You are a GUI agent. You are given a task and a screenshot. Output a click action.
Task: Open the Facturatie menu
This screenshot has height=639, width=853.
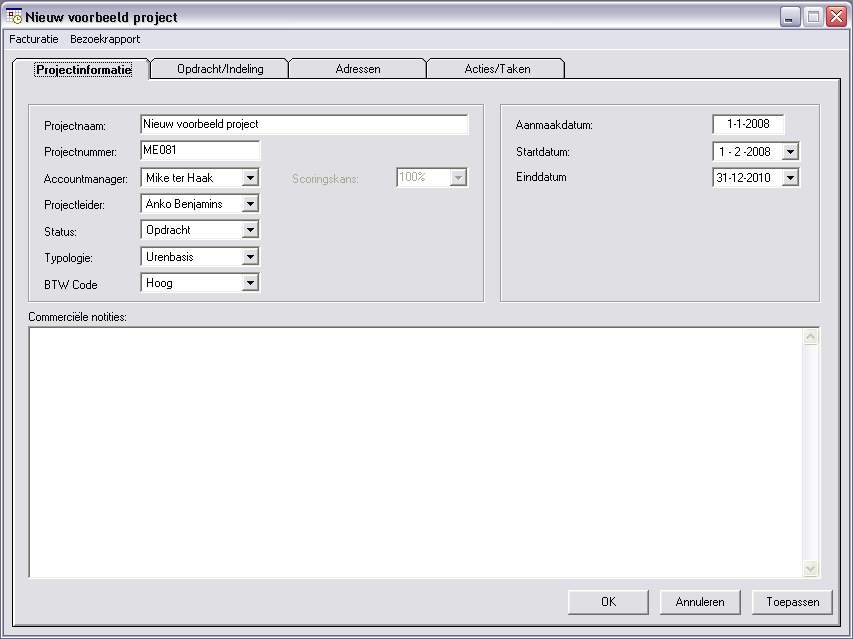pos(34,39)
